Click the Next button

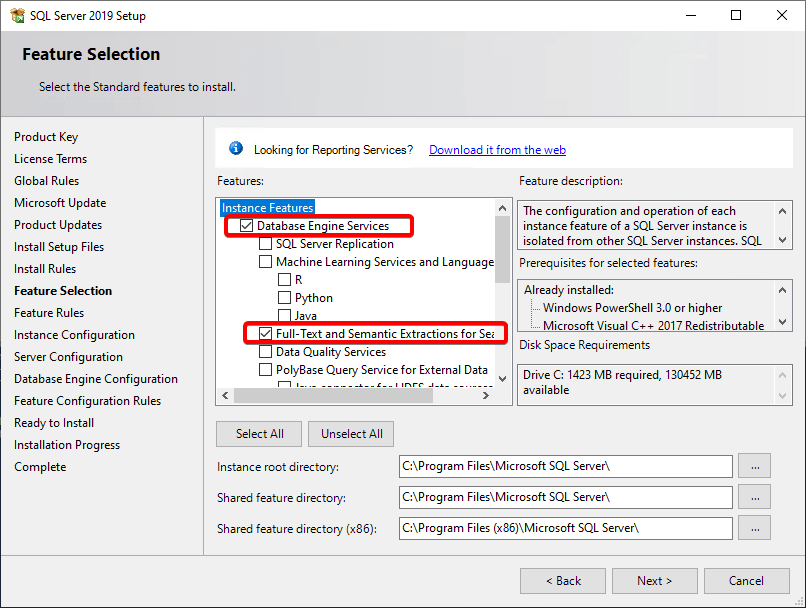654,581
